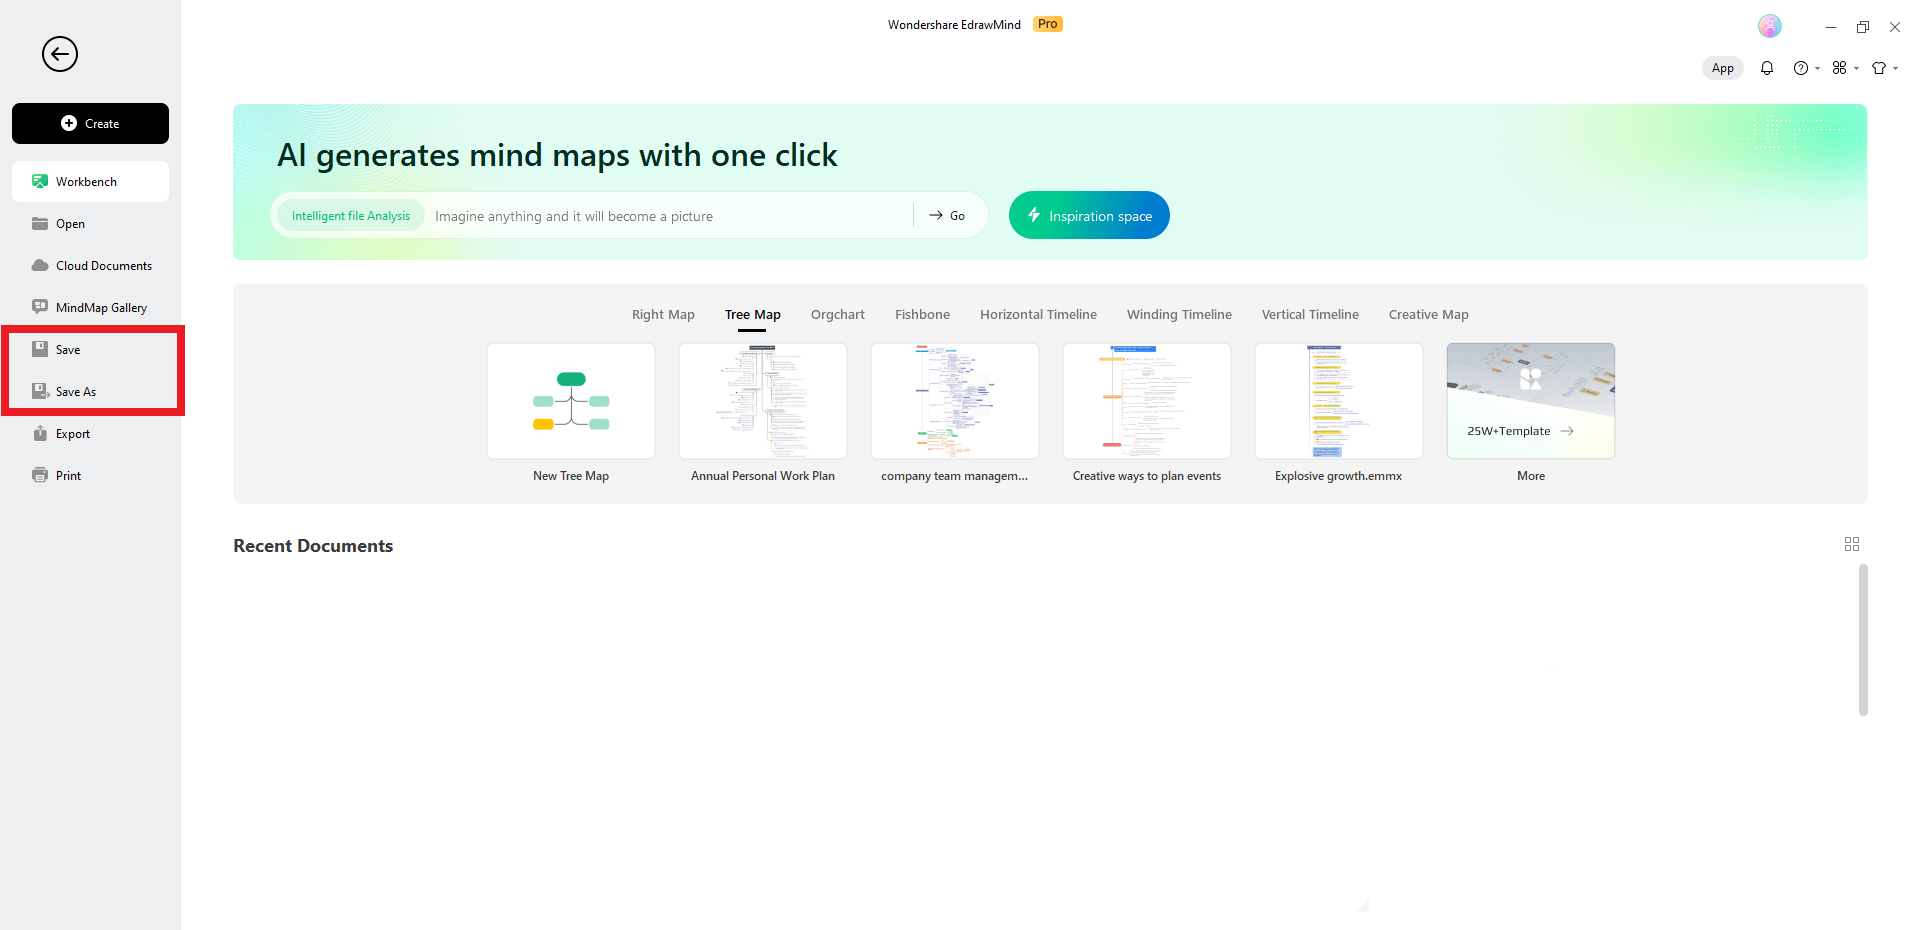Click Print in the sidebar
Image resolution: width=1920 pixels, height=930 pixels.
90,476
